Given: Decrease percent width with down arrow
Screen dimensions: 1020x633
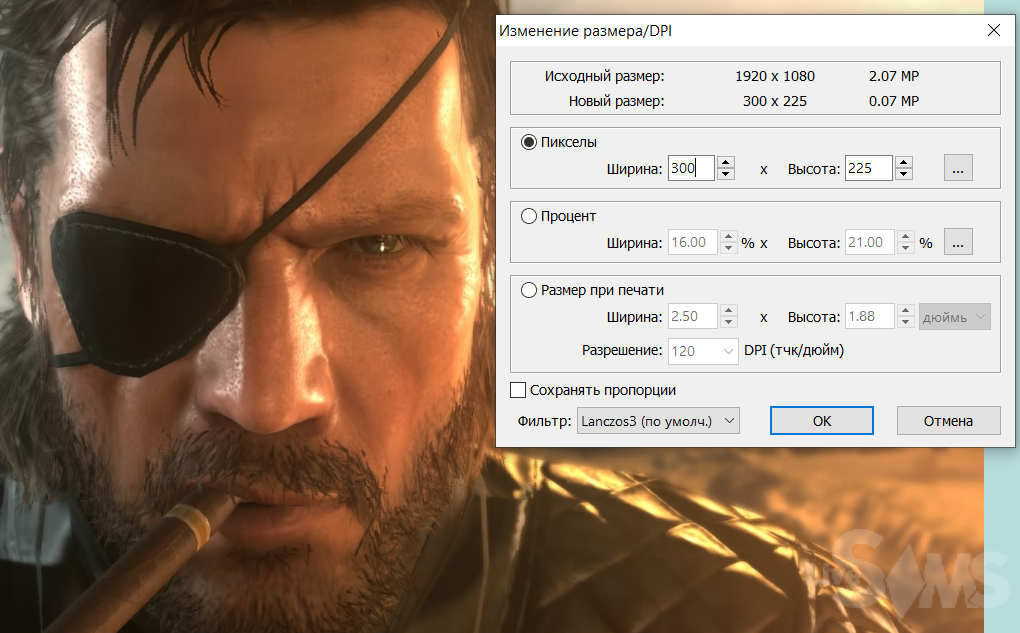Looking at the screenshot, I should pos(729,249).
